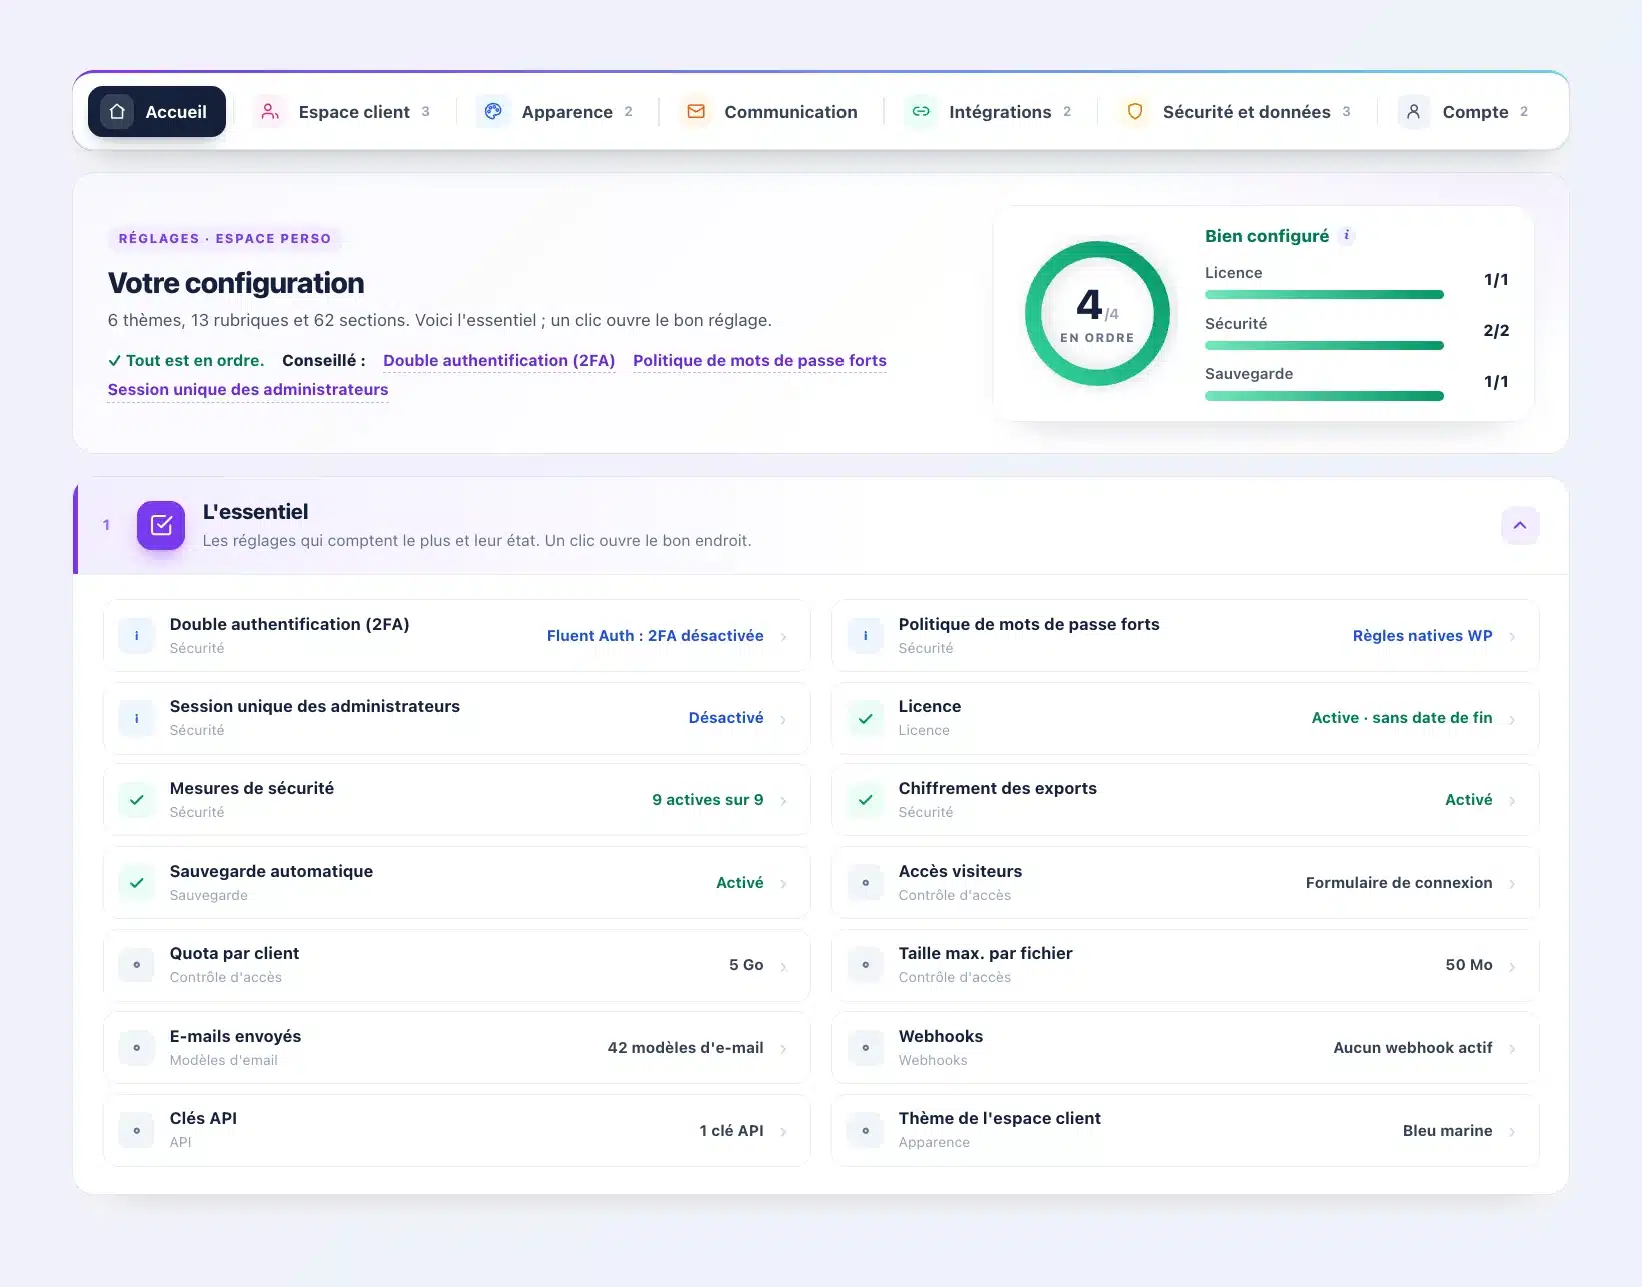Click the Formulaire de connexion value
The image size is (1642, 1287).
click(x=1399, y=883)
